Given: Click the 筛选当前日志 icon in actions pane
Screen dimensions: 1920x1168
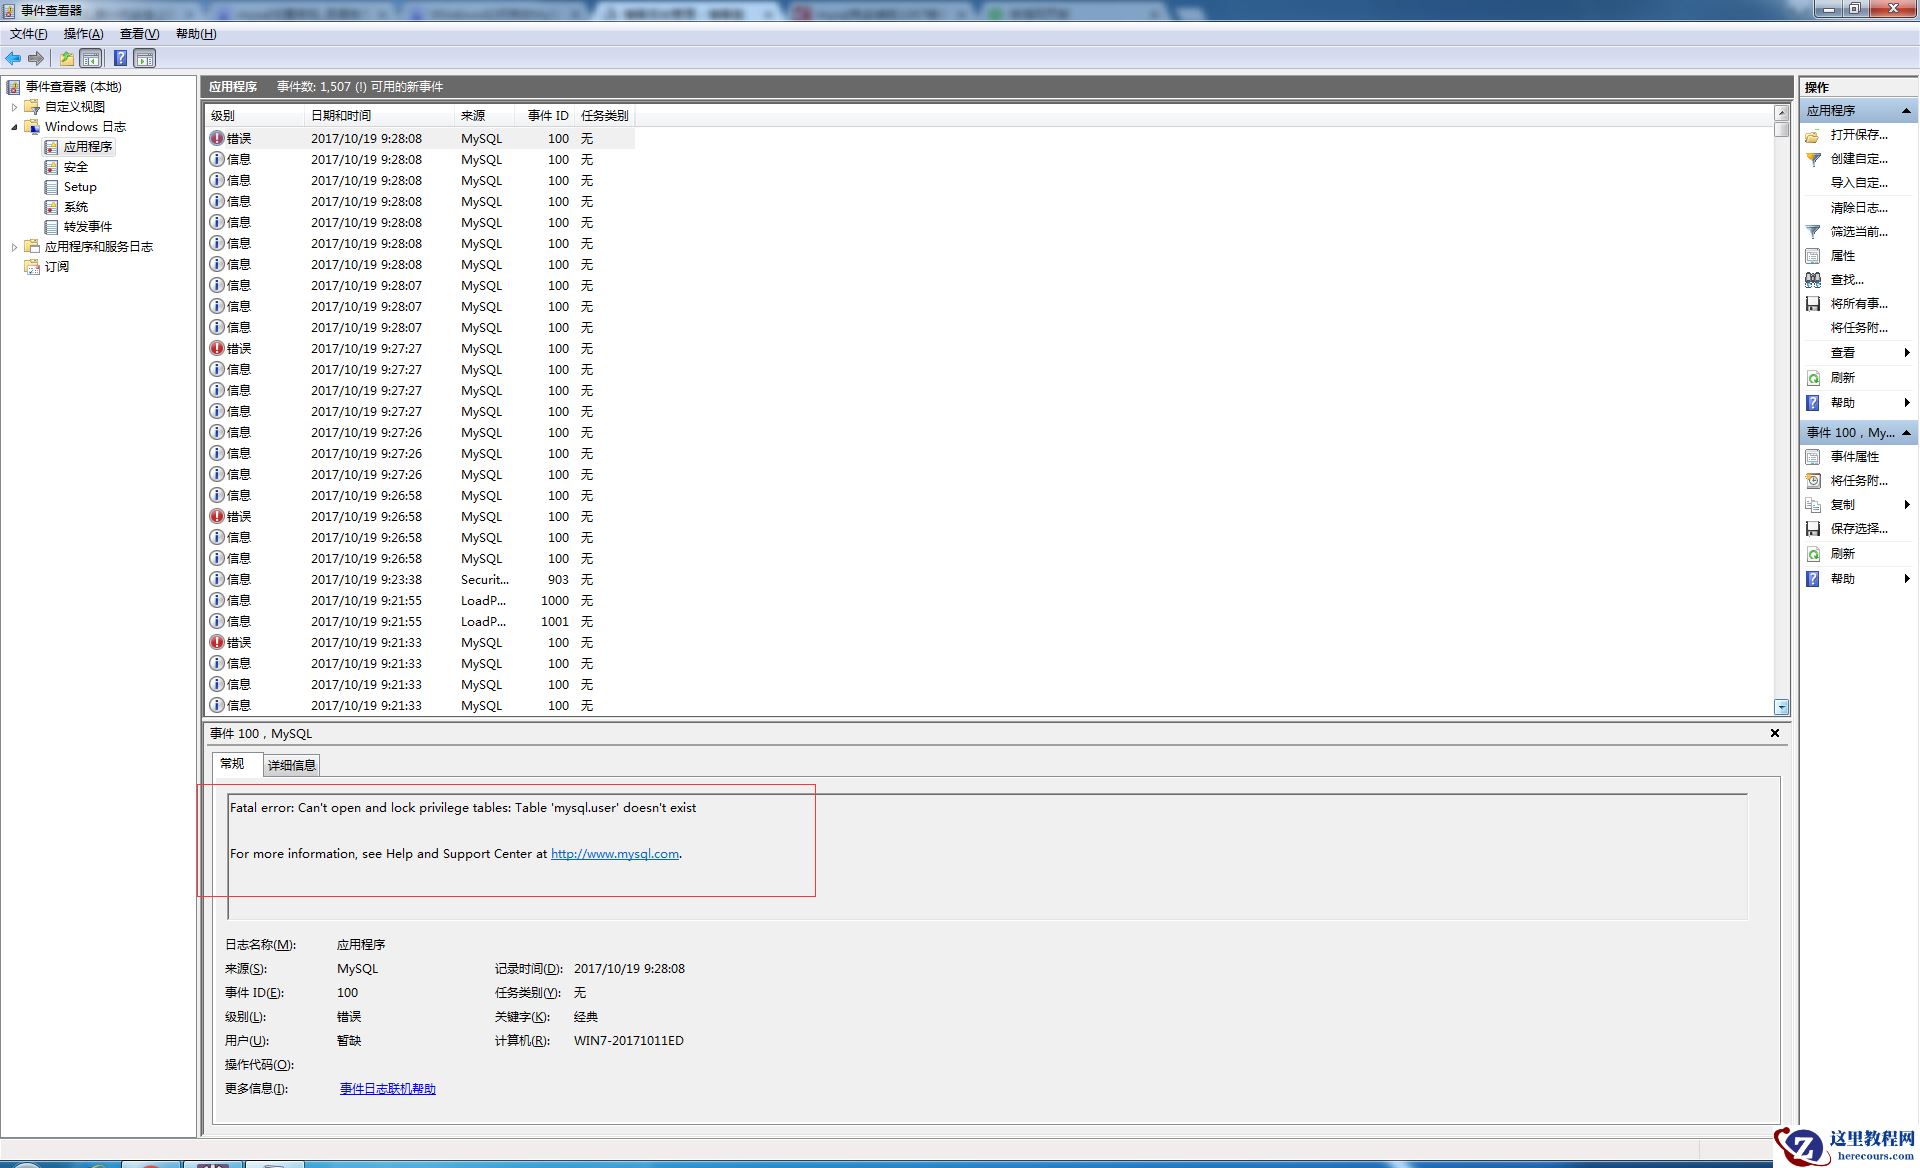Looking at the screenshot, I should [1813, 231].
